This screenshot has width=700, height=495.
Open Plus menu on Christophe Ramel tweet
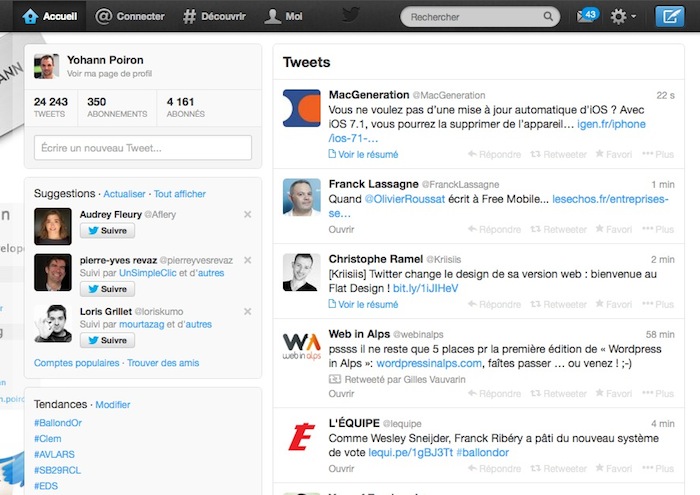(658, 304)
